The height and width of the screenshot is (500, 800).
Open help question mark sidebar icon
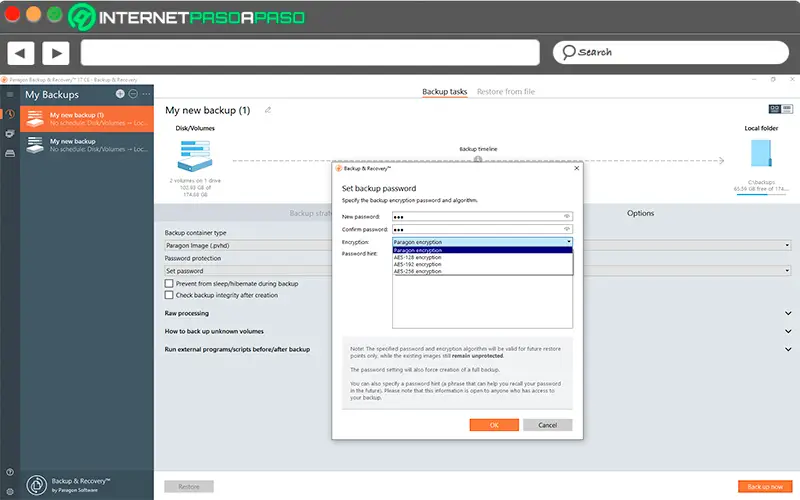[x=10, y=472]
